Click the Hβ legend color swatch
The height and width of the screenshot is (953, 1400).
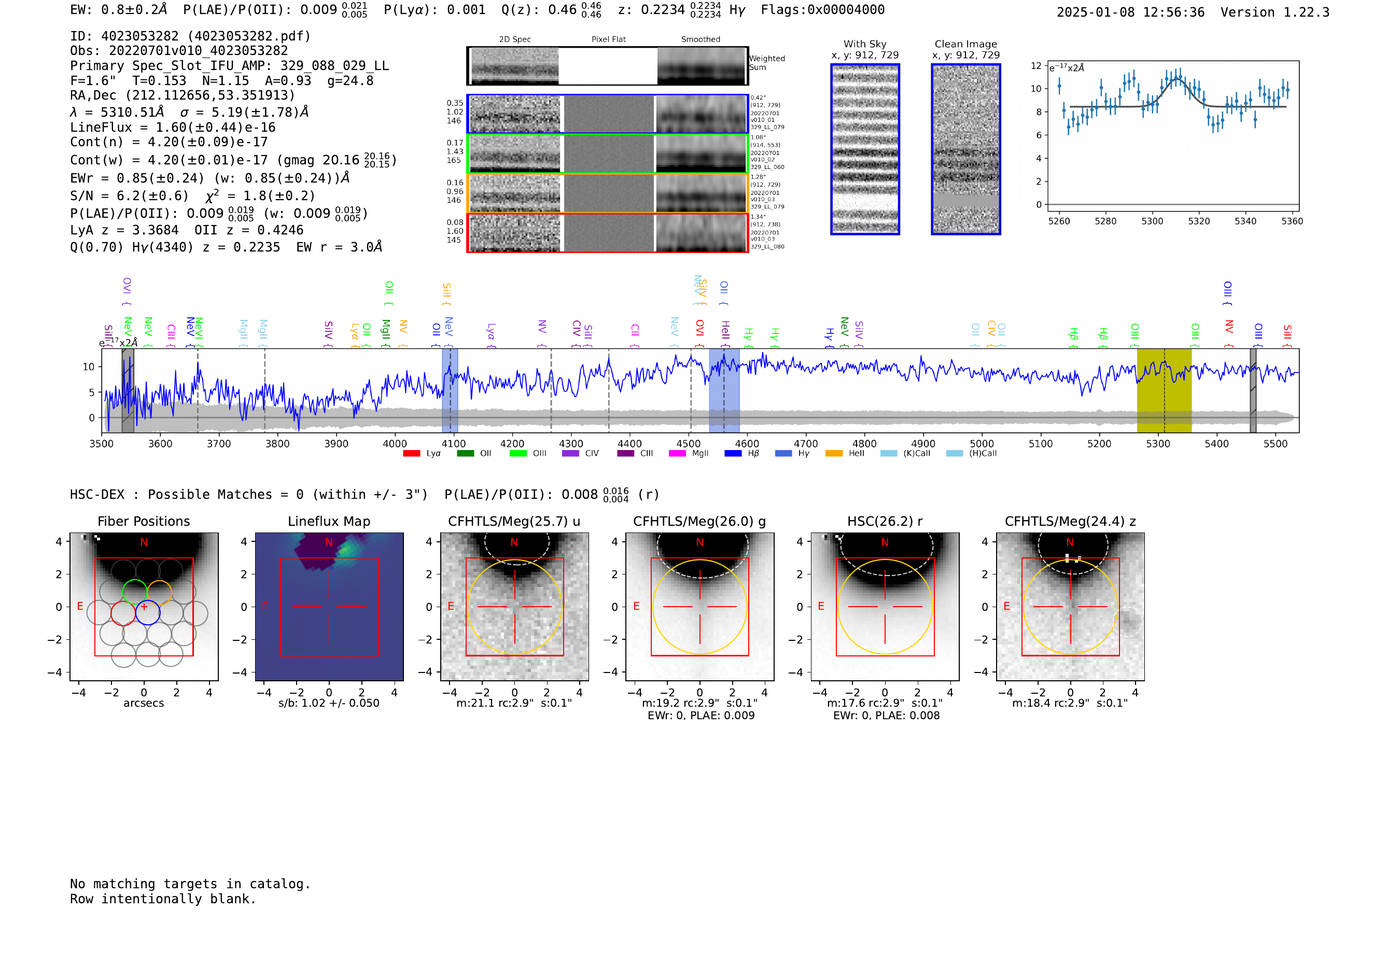click(x=733, y=454)
